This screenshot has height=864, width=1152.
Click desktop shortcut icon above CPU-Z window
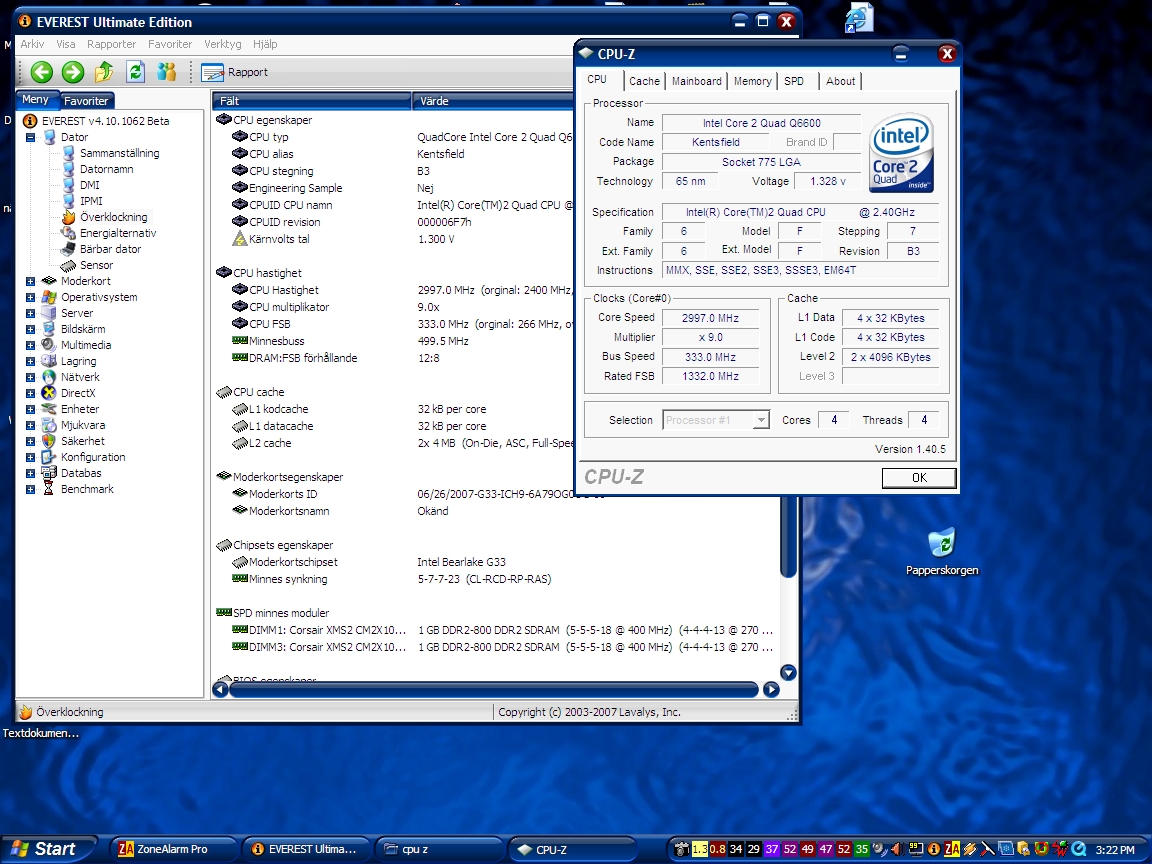[x=859, y=18]
